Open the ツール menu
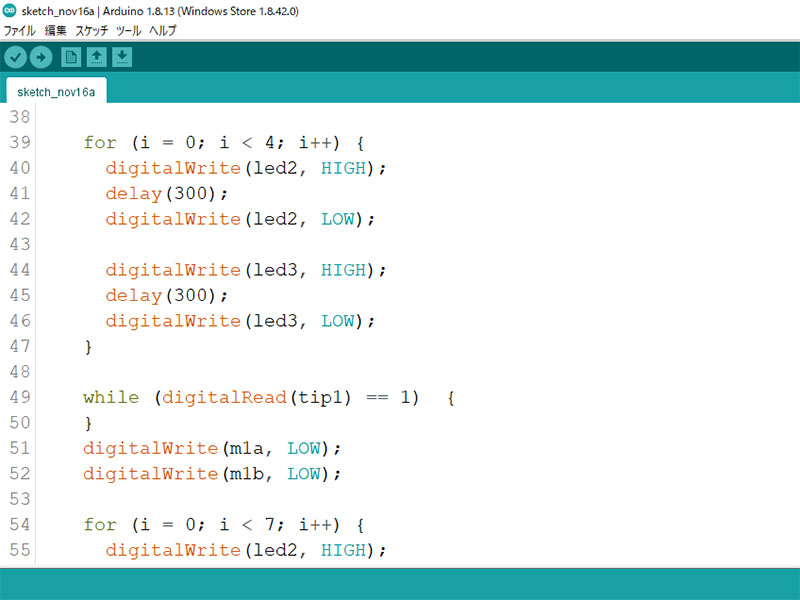 click(x=128, y=31)
